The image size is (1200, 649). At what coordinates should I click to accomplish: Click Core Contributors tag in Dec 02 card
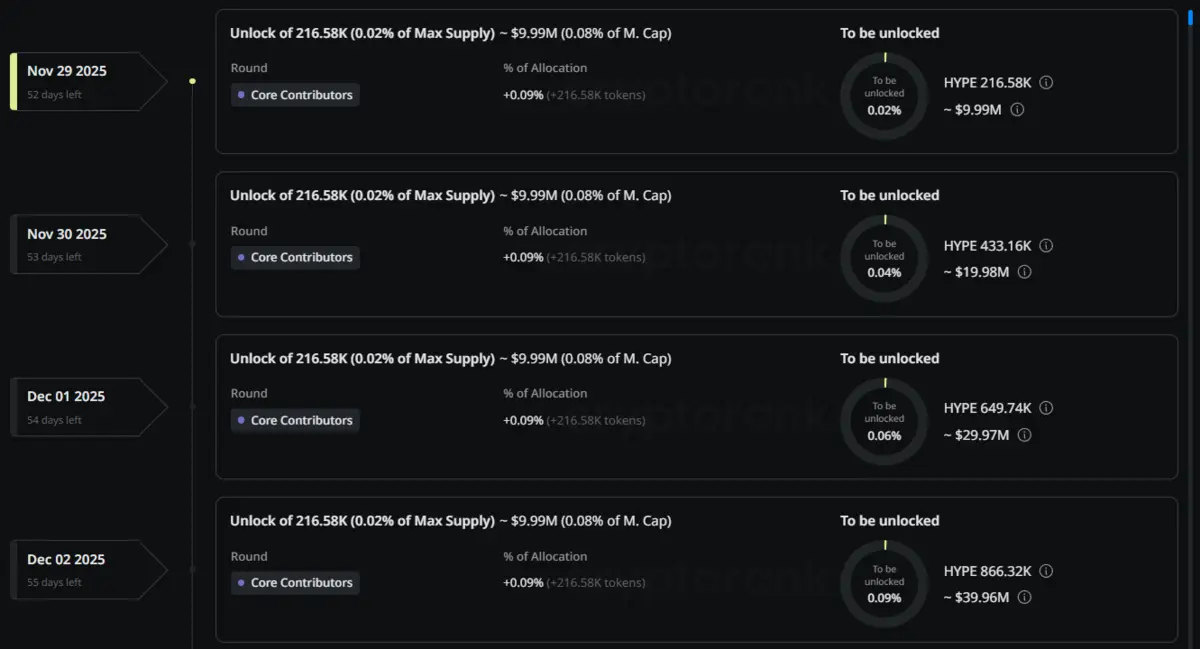pos(294,582)
